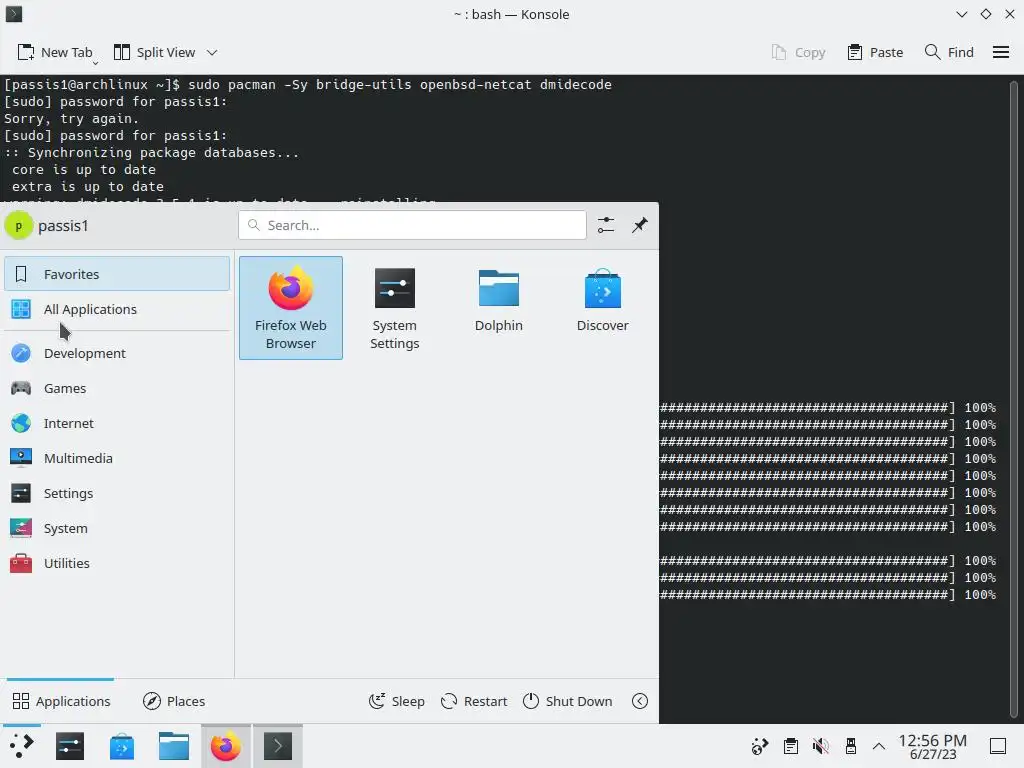Click Show Desktop button in panel
The width and height of the screenshot is (1024, 768).
click(x=998, y=746)
